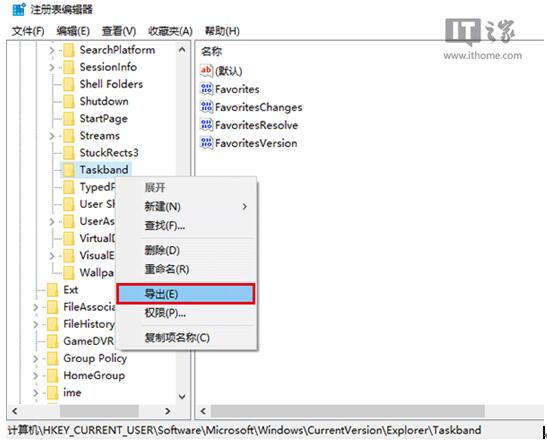Viewport: 547px width, 440px height.
Task: Open the 文件(F) menu
Action: pos(28,31)
